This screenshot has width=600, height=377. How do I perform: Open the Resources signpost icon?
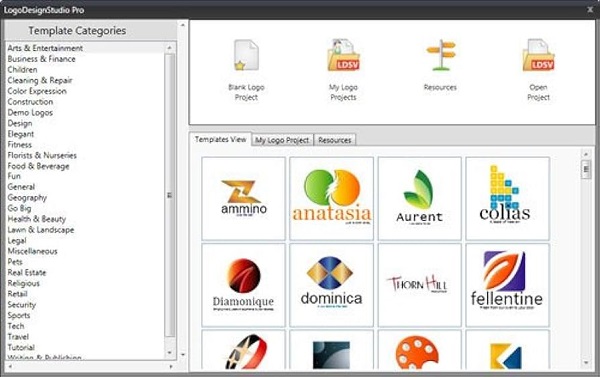point(440,55)
